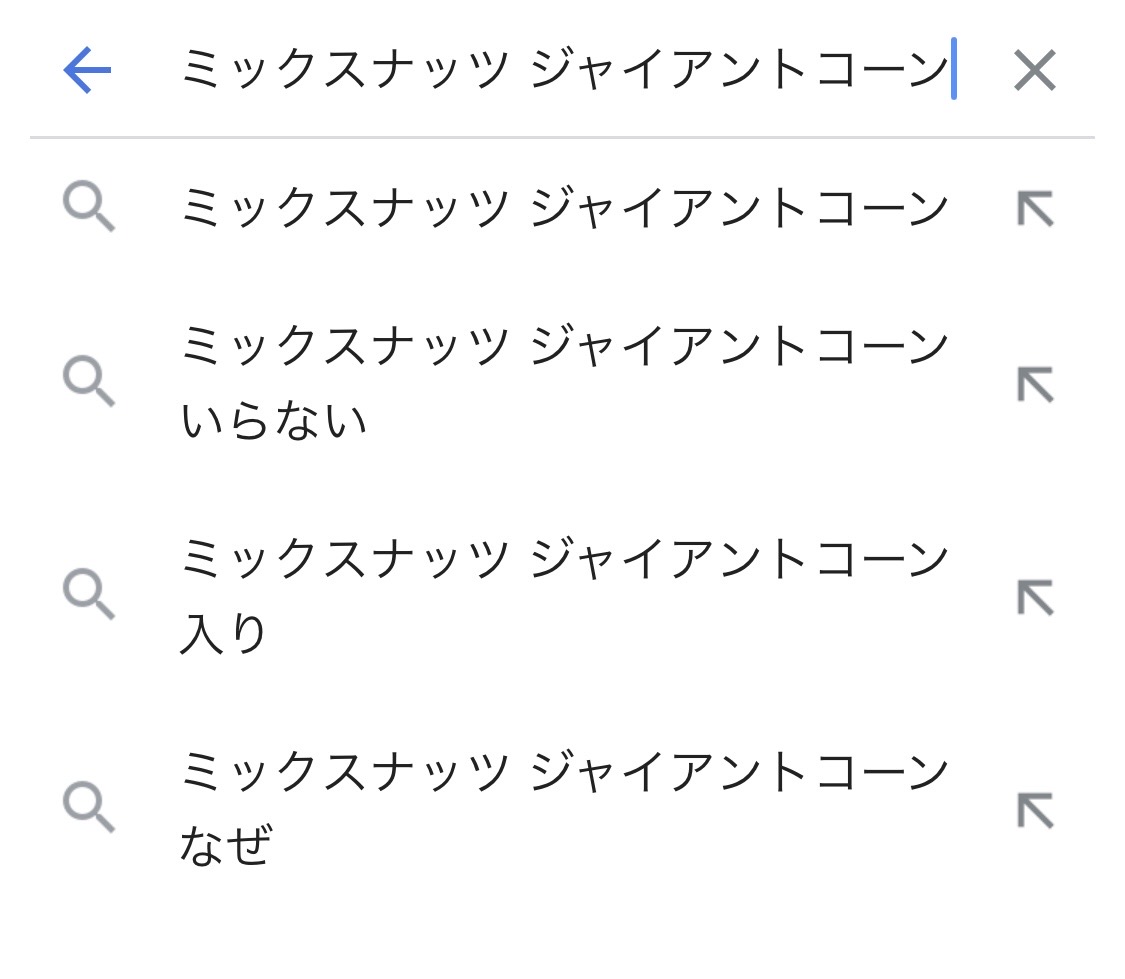Select the suggestion ending with いらない
This screenshot has width=1125, height=979.
[x=563, y=383]
